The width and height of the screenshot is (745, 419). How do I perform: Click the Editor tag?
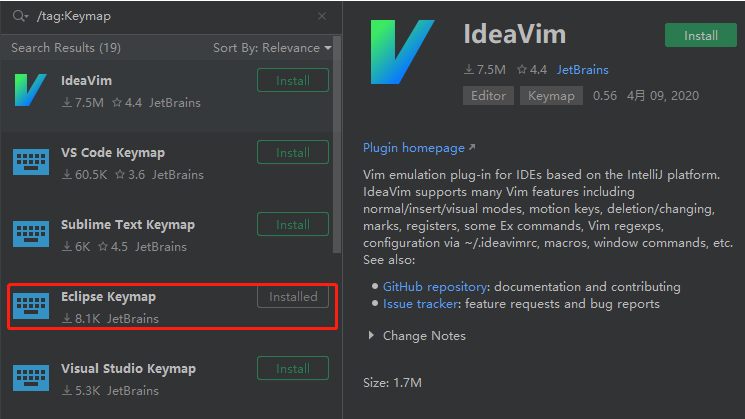coord(488,95)
